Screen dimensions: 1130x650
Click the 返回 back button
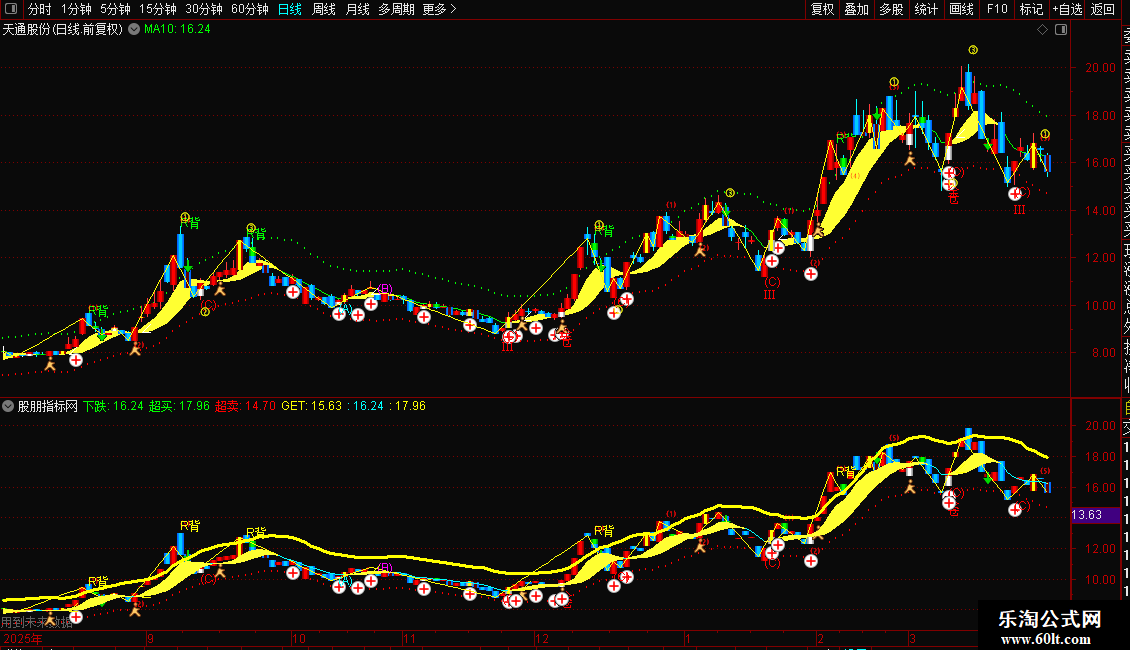point(1103,9)
